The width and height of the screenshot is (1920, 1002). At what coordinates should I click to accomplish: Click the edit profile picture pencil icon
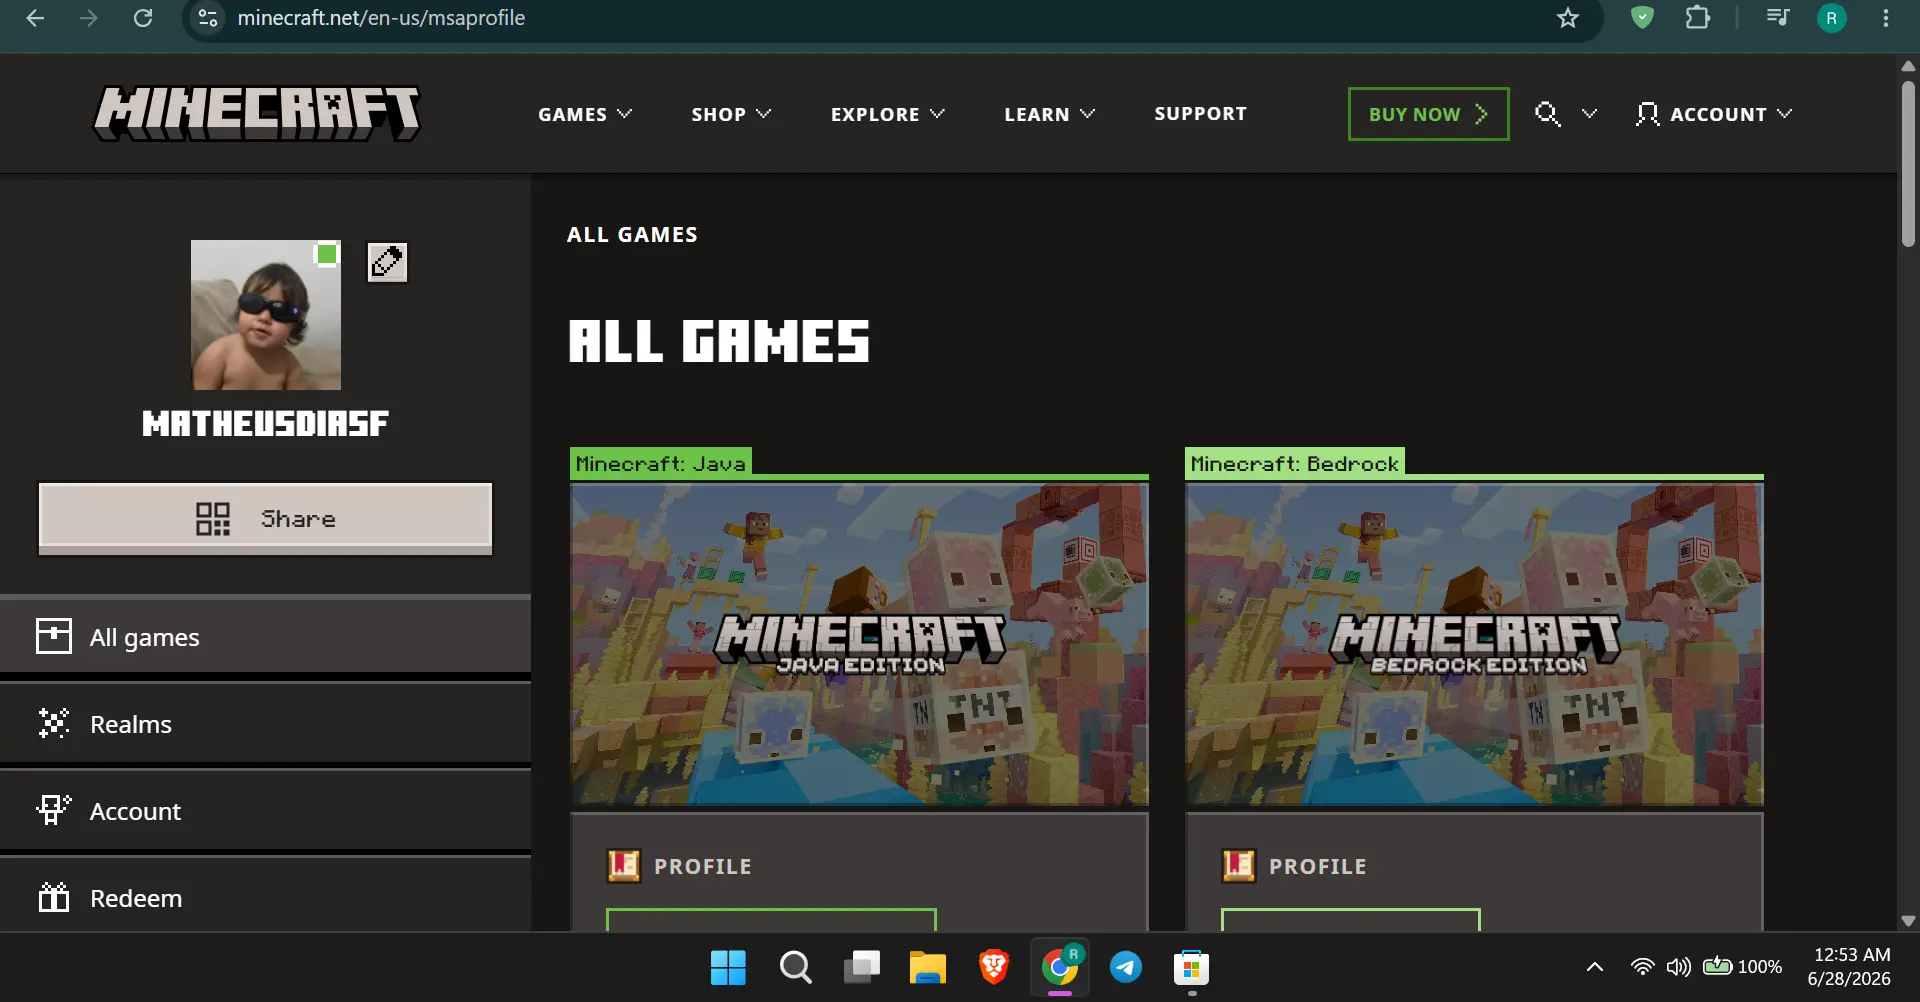point(387,262)
